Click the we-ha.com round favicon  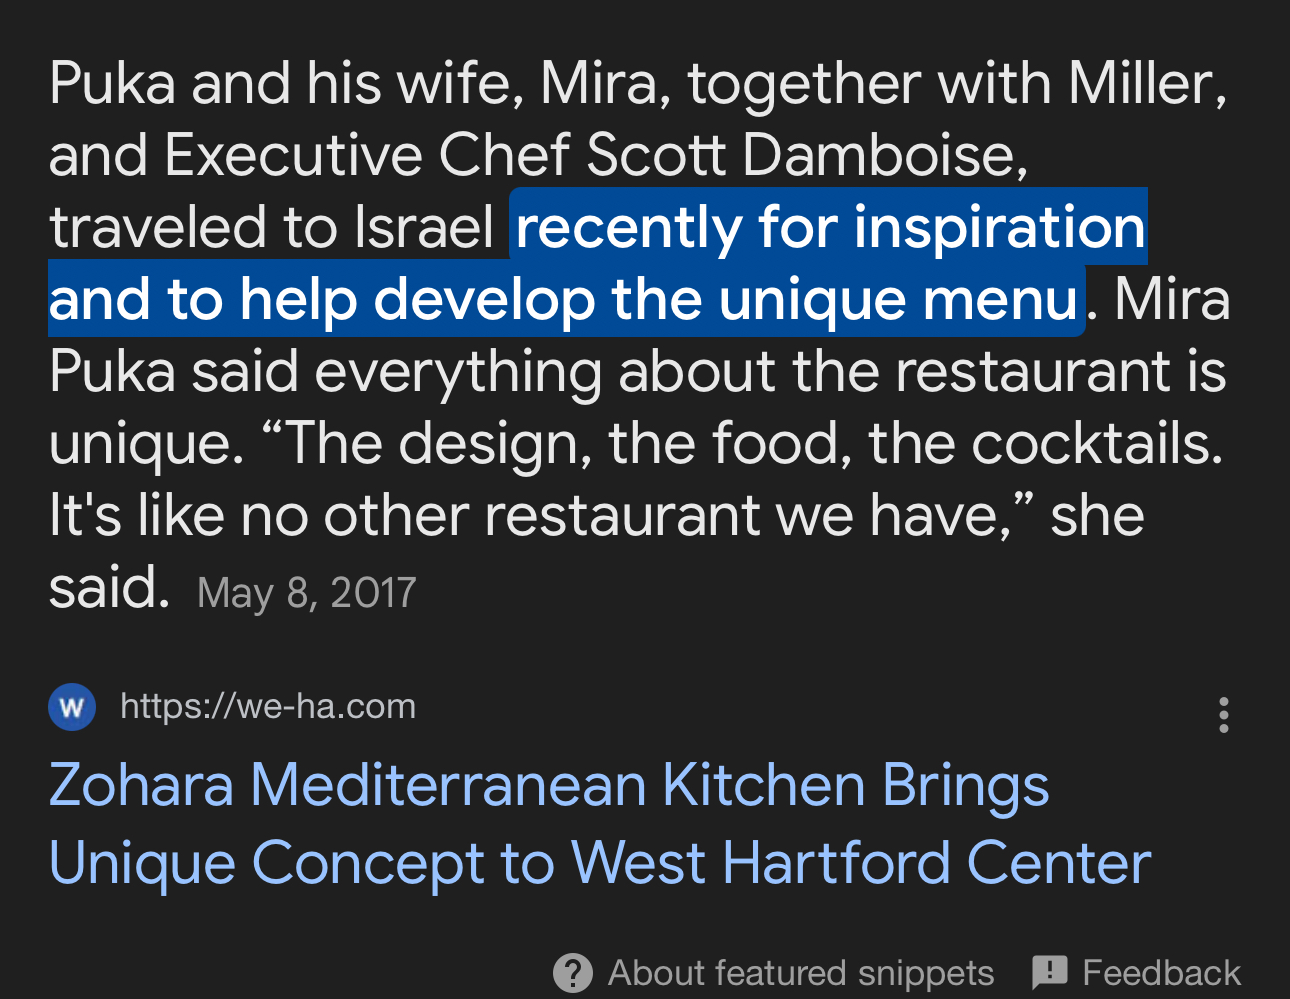72,707
